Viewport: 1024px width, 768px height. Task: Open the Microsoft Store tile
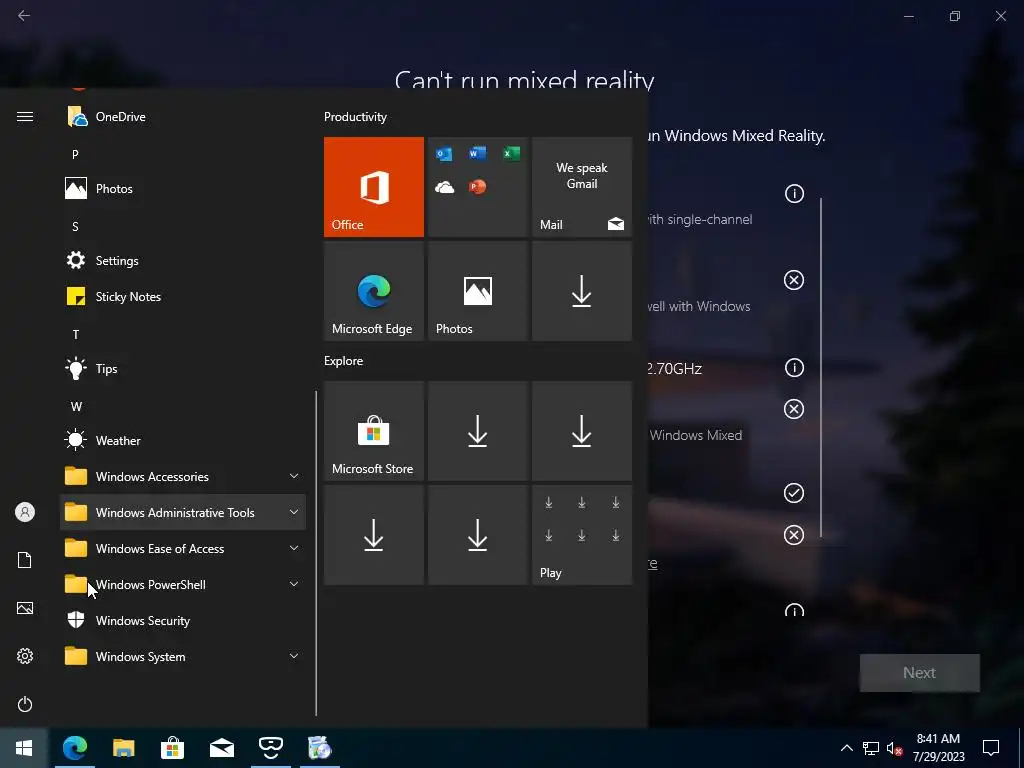click(x=374, y=431)
